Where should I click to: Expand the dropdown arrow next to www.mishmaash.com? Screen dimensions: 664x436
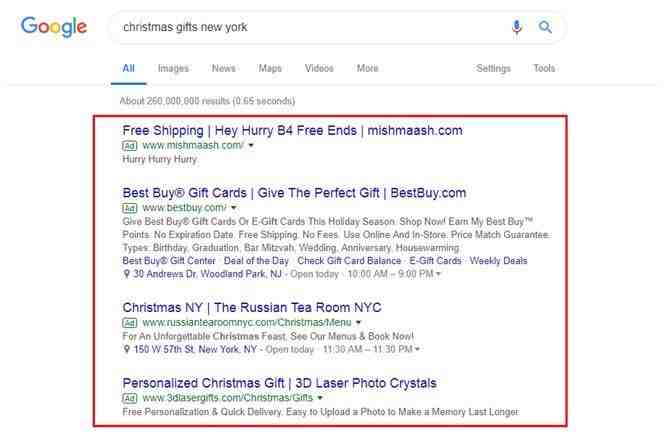[251, 145]
